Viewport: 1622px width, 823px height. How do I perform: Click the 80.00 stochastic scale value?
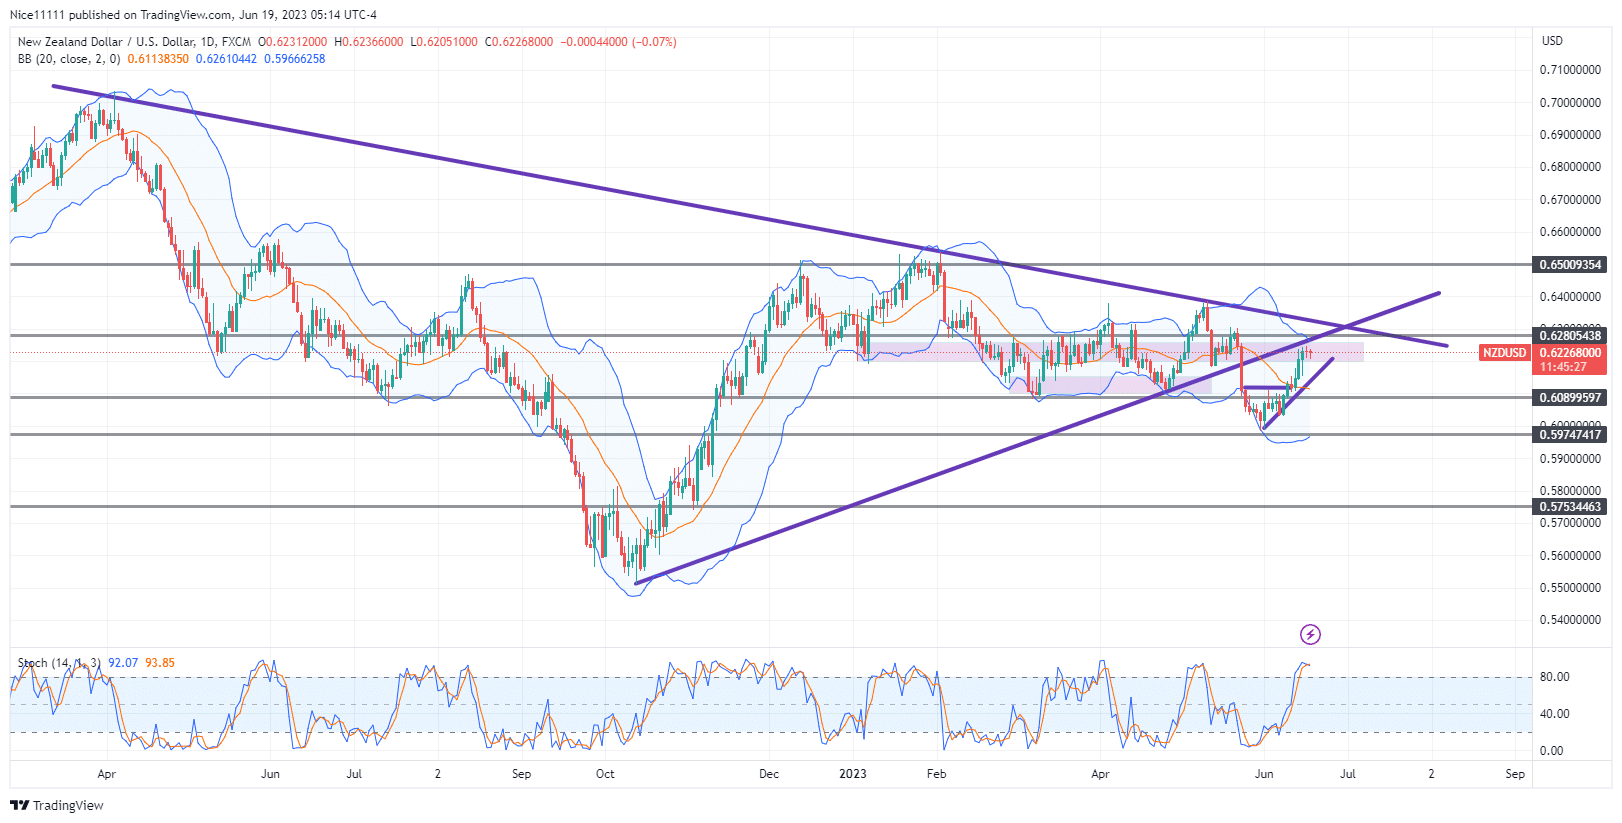[1554, 677]
